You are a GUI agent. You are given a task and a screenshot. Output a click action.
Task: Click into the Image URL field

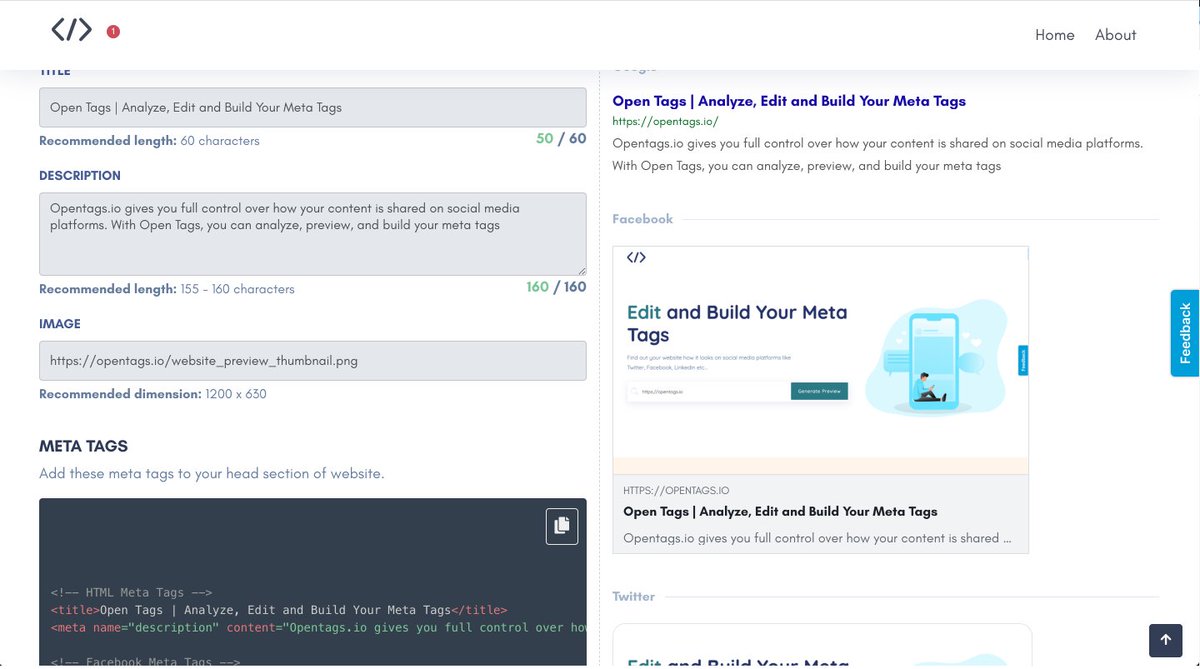313,360
